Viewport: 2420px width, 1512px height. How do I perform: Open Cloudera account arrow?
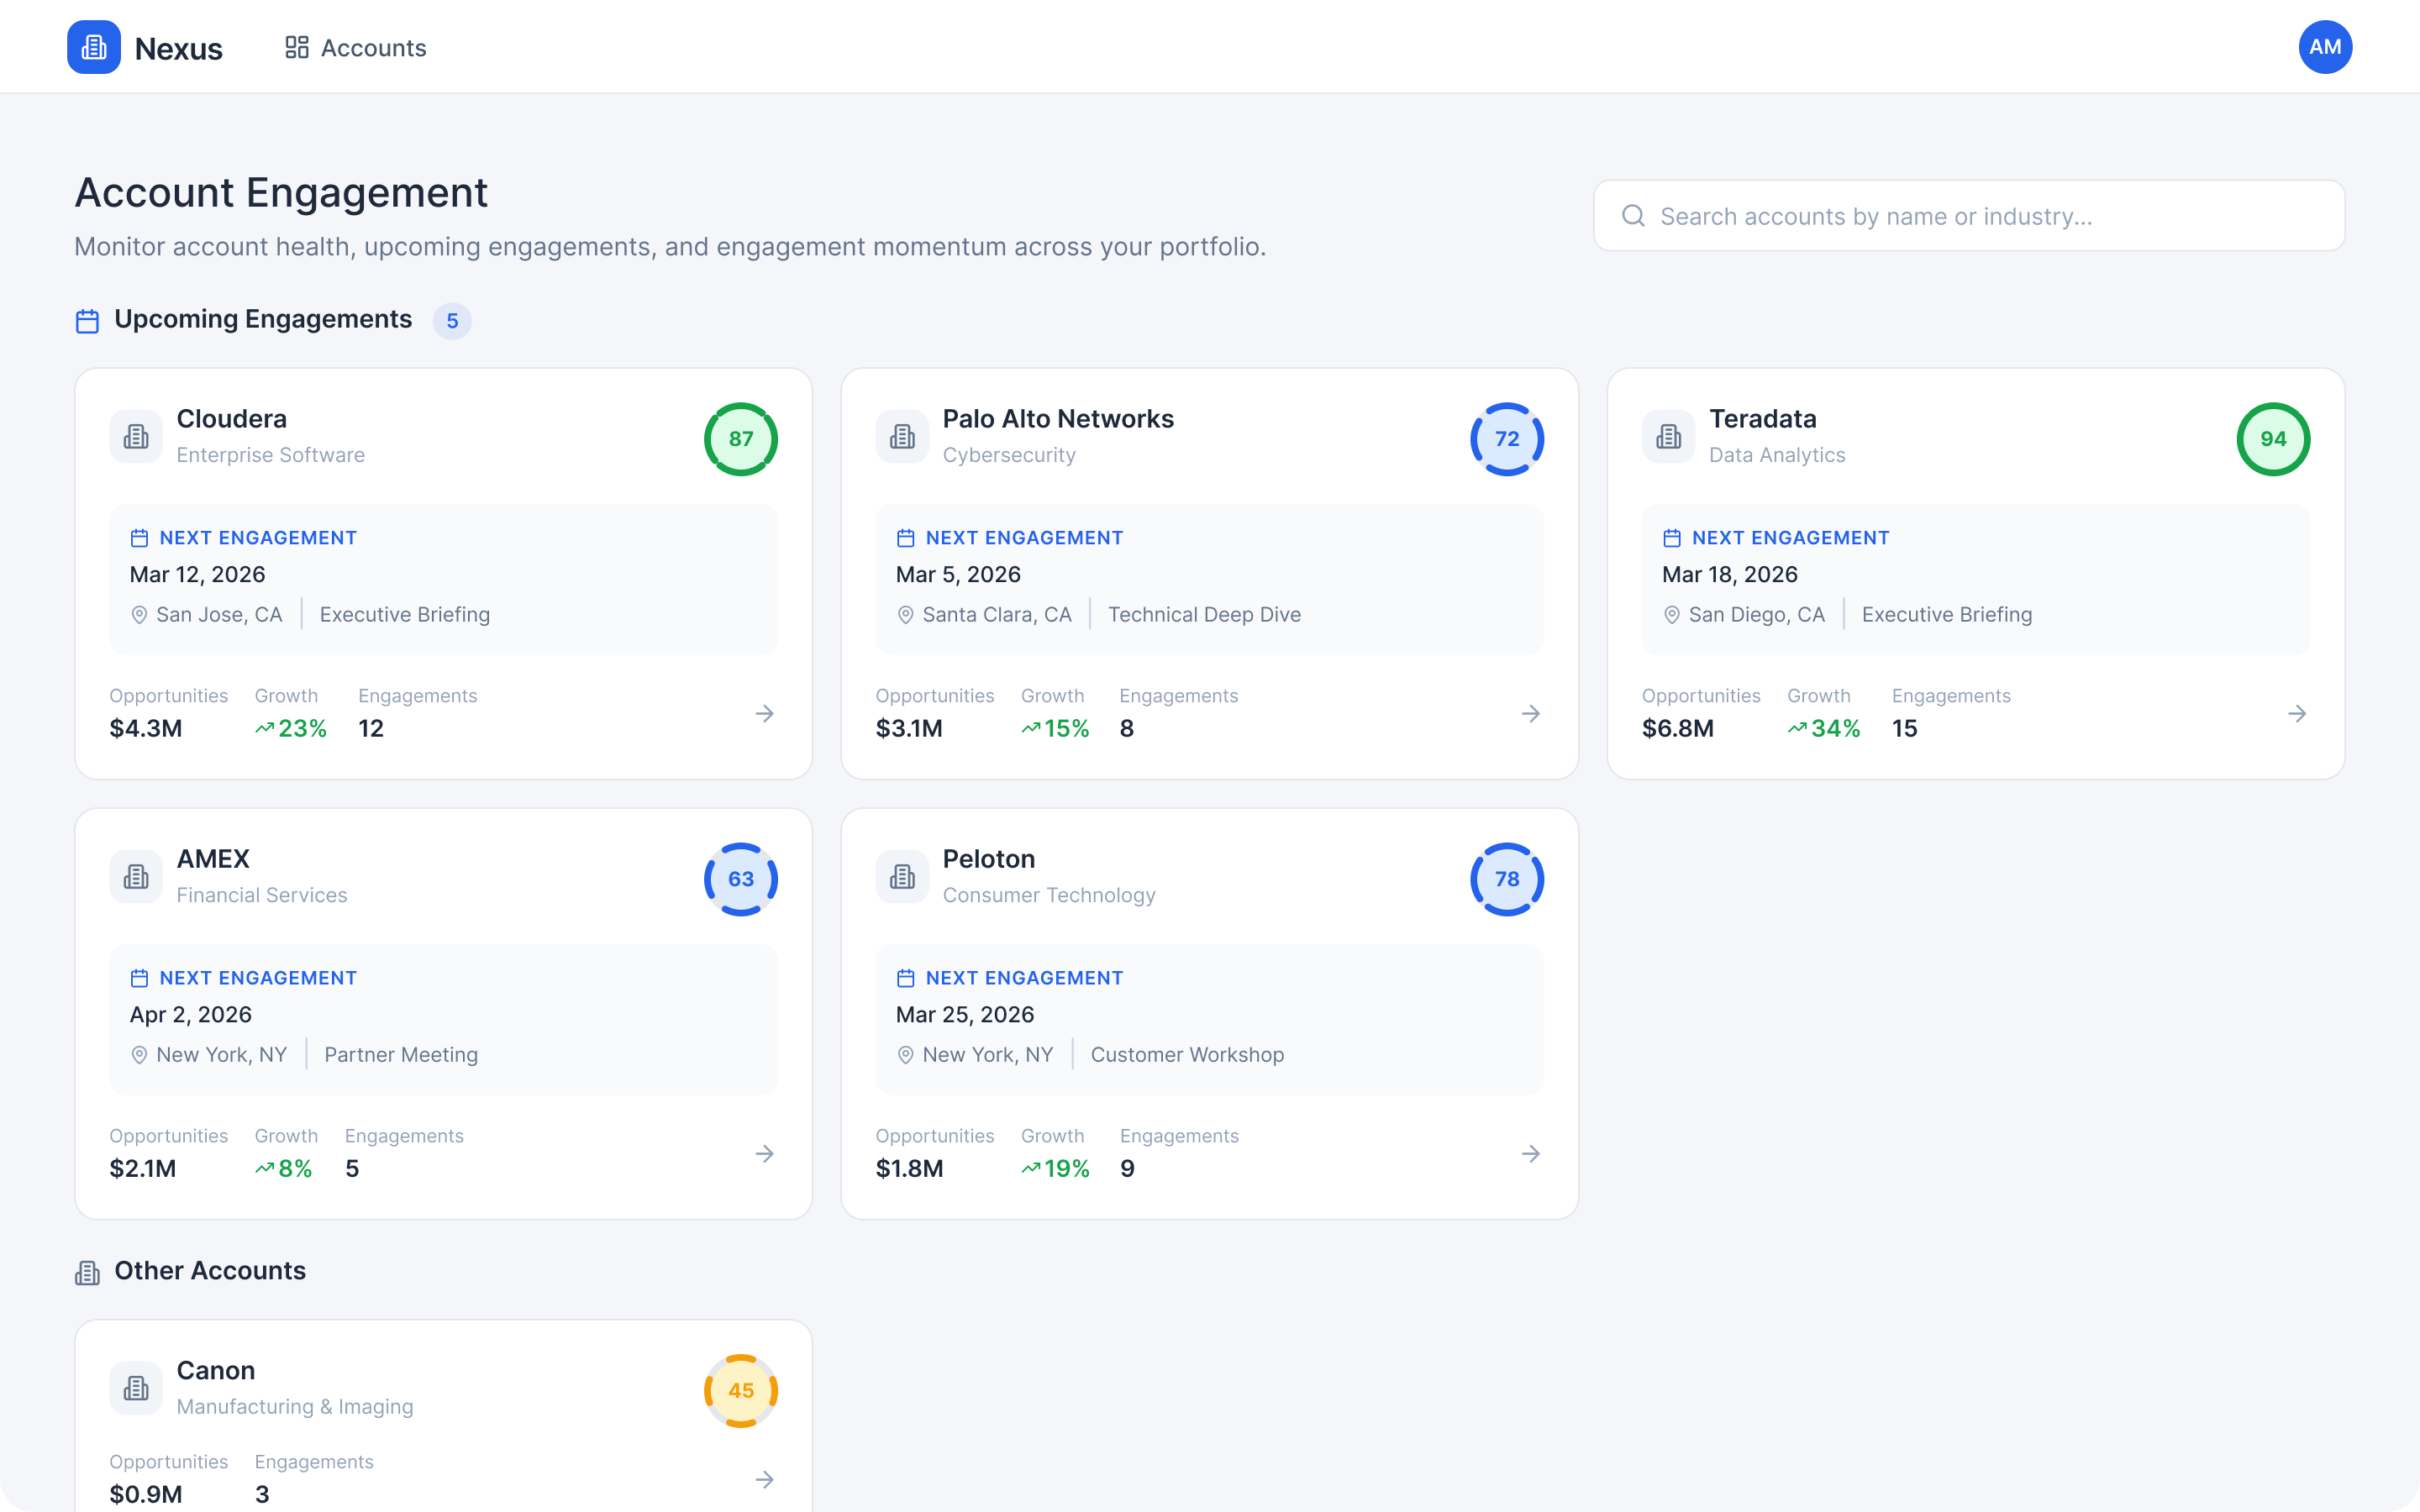click(x=765, y=714)
